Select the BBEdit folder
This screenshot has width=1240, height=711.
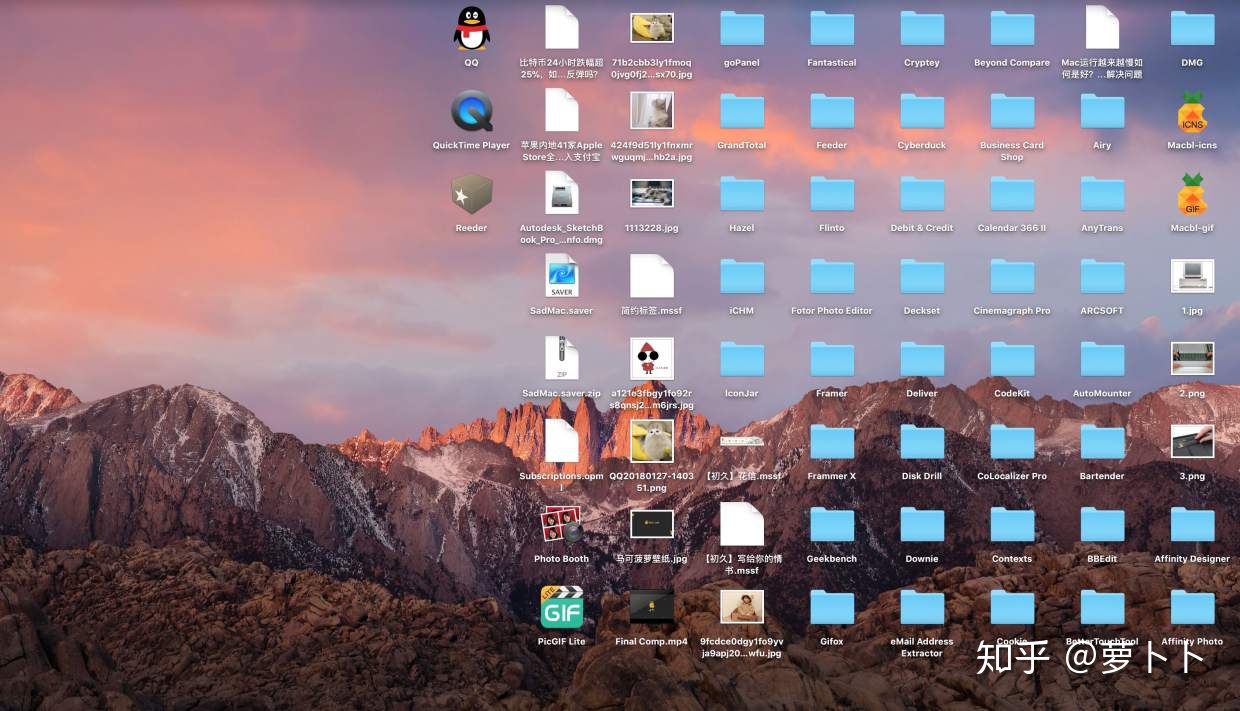1102,526
